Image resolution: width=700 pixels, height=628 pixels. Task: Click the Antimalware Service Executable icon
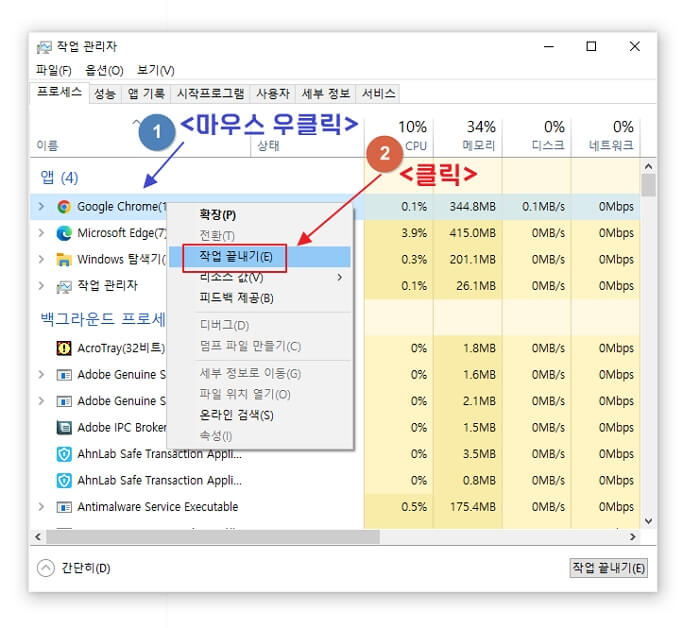[x=64, y=507]
